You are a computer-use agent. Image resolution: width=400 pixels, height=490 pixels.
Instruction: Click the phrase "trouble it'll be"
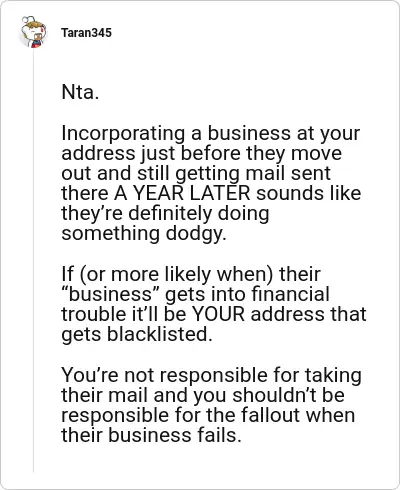coord(124,314)
